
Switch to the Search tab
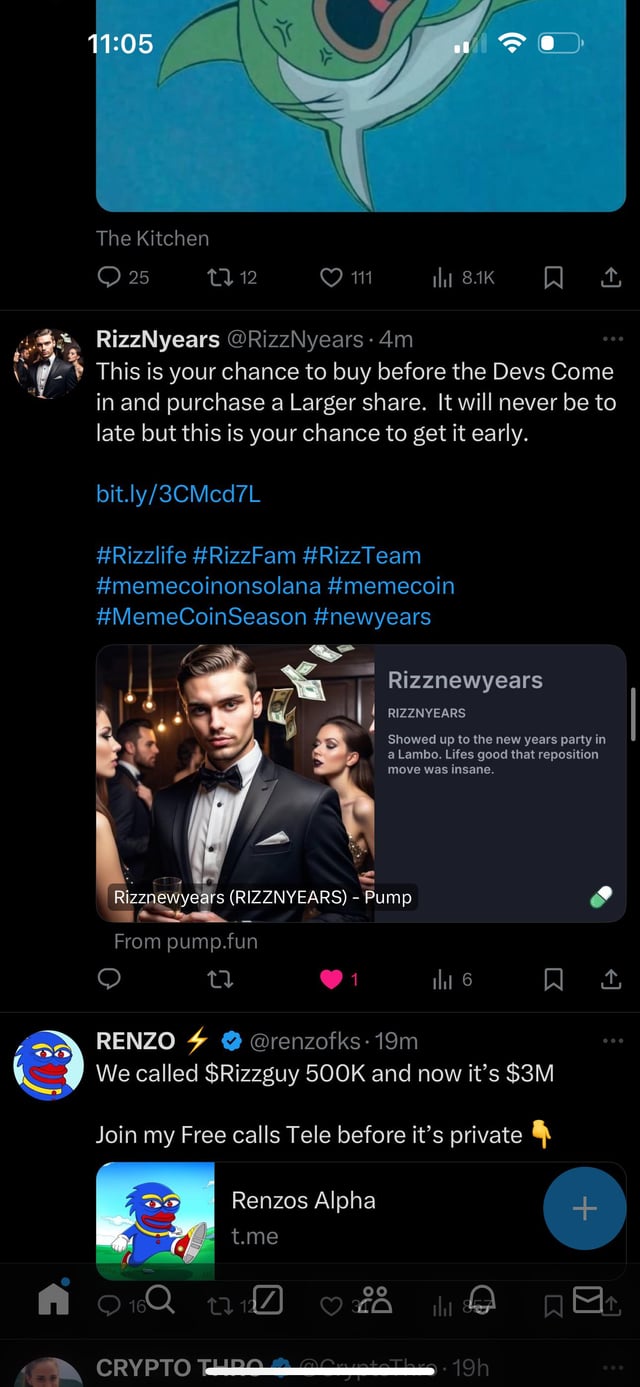[x=161, y=1299]
